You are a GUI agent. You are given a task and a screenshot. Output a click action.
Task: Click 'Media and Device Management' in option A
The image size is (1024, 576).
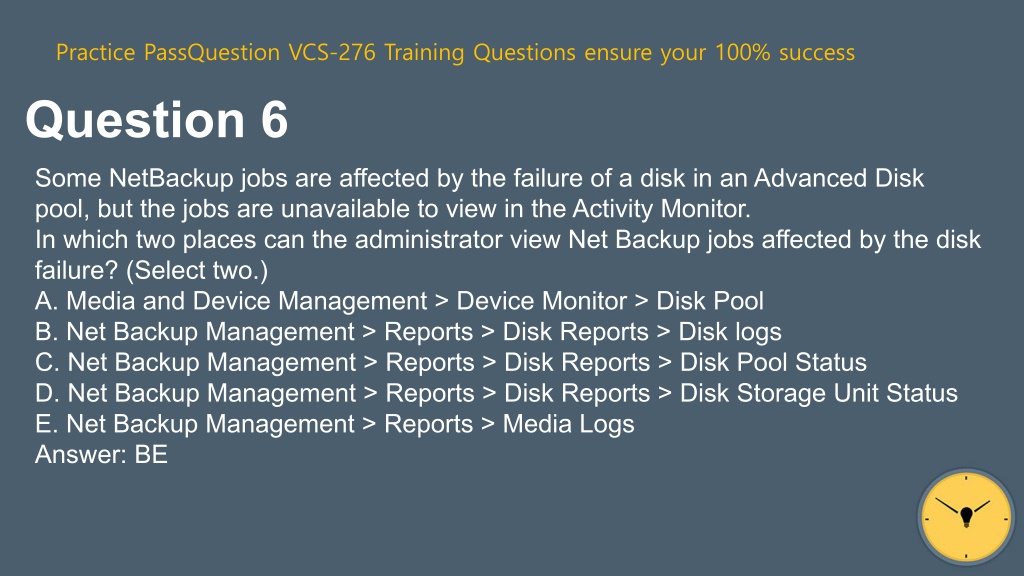click(x=247, y=301)
